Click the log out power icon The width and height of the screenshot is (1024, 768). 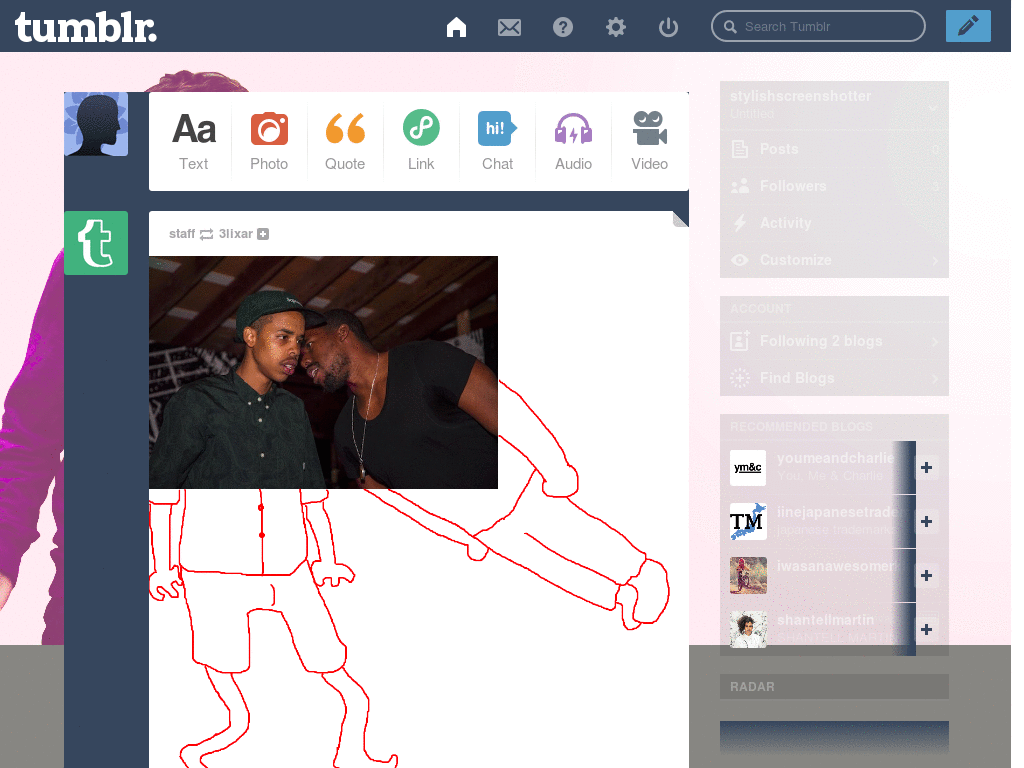668,27
